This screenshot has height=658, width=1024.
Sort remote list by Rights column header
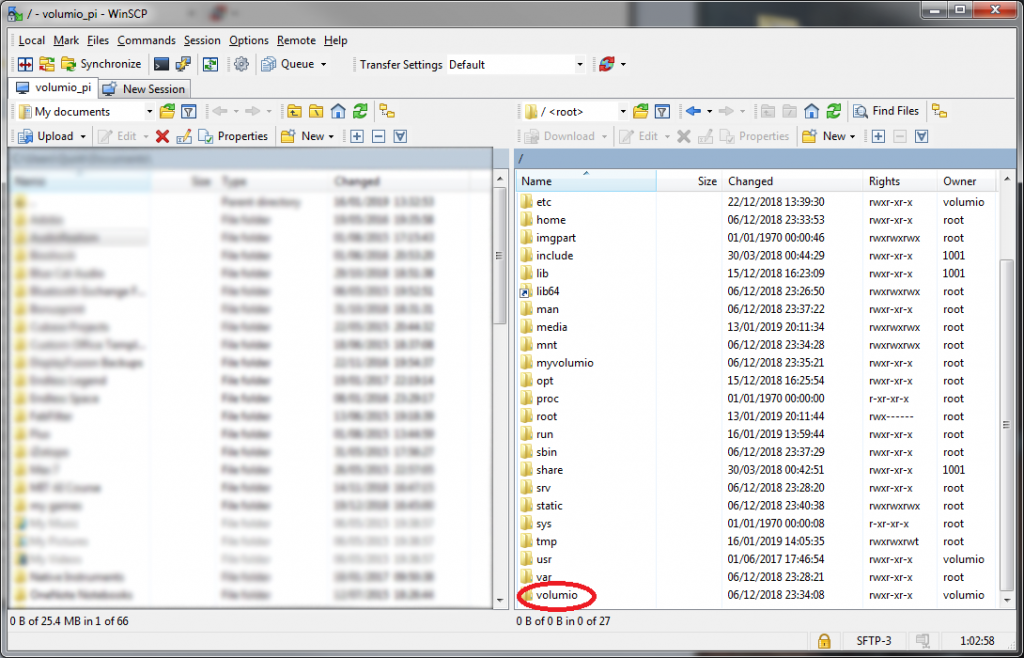tap(901, 181)
